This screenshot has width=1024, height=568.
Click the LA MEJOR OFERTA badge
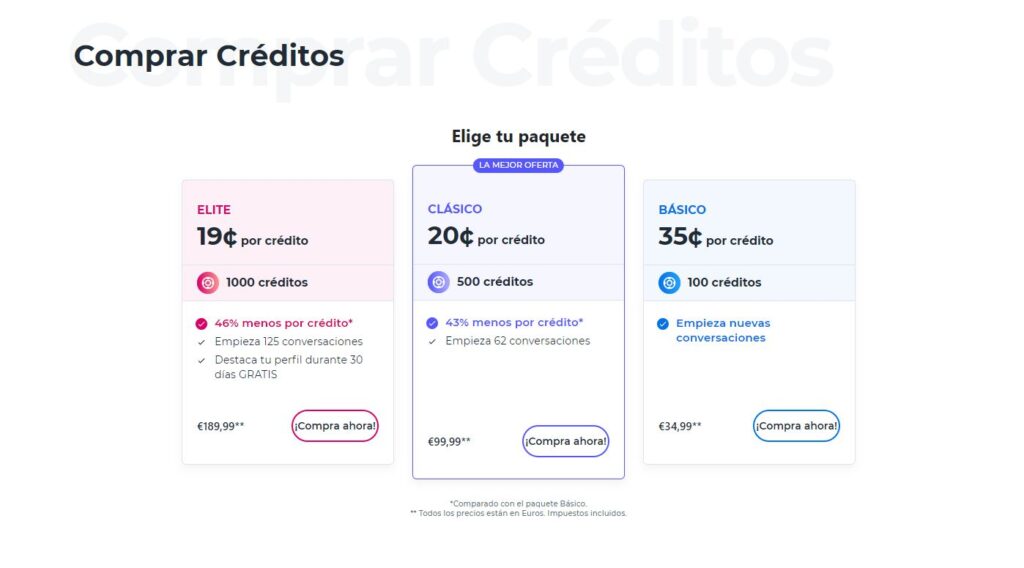pyautogui.click(x=518, y=165)
